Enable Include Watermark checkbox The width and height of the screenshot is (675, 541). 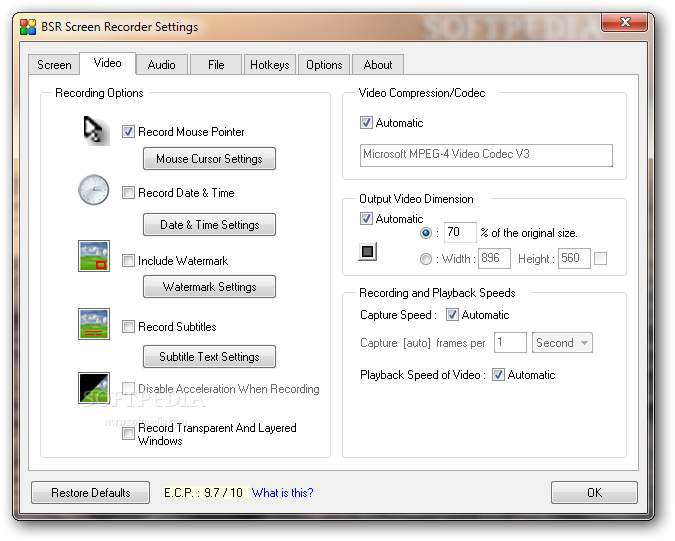tap(128, 260)
